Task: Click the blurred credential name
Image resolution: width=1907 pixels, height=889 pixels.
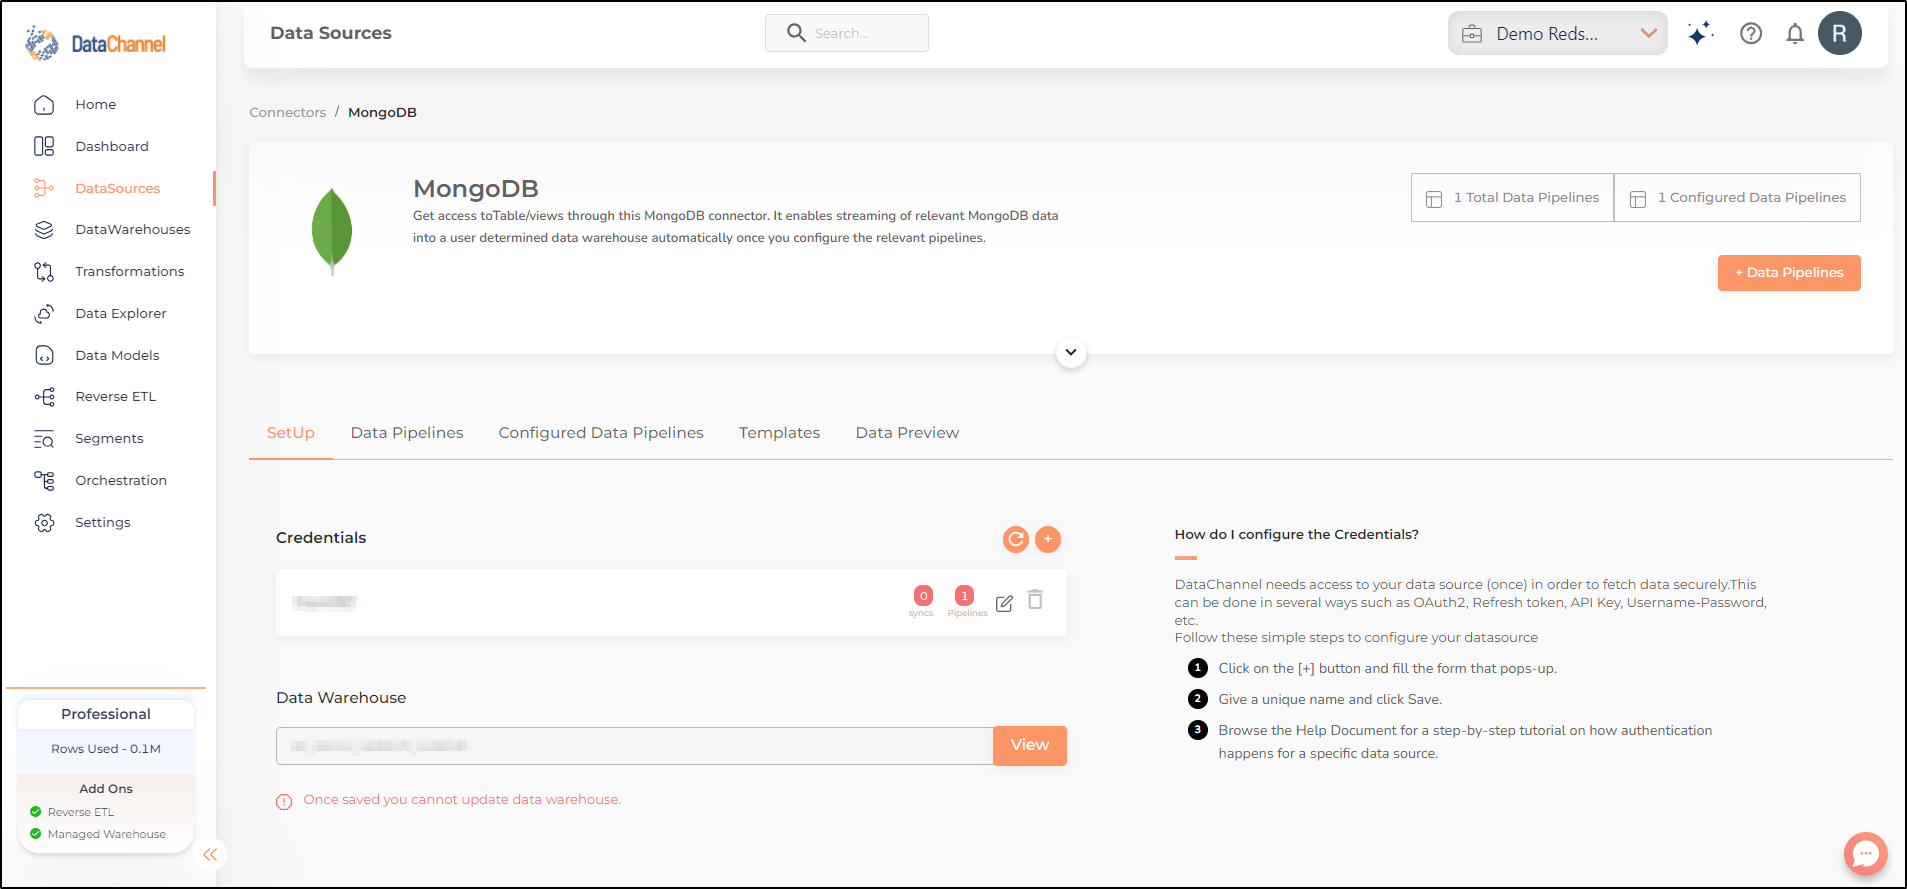Action: pos(324,602)
